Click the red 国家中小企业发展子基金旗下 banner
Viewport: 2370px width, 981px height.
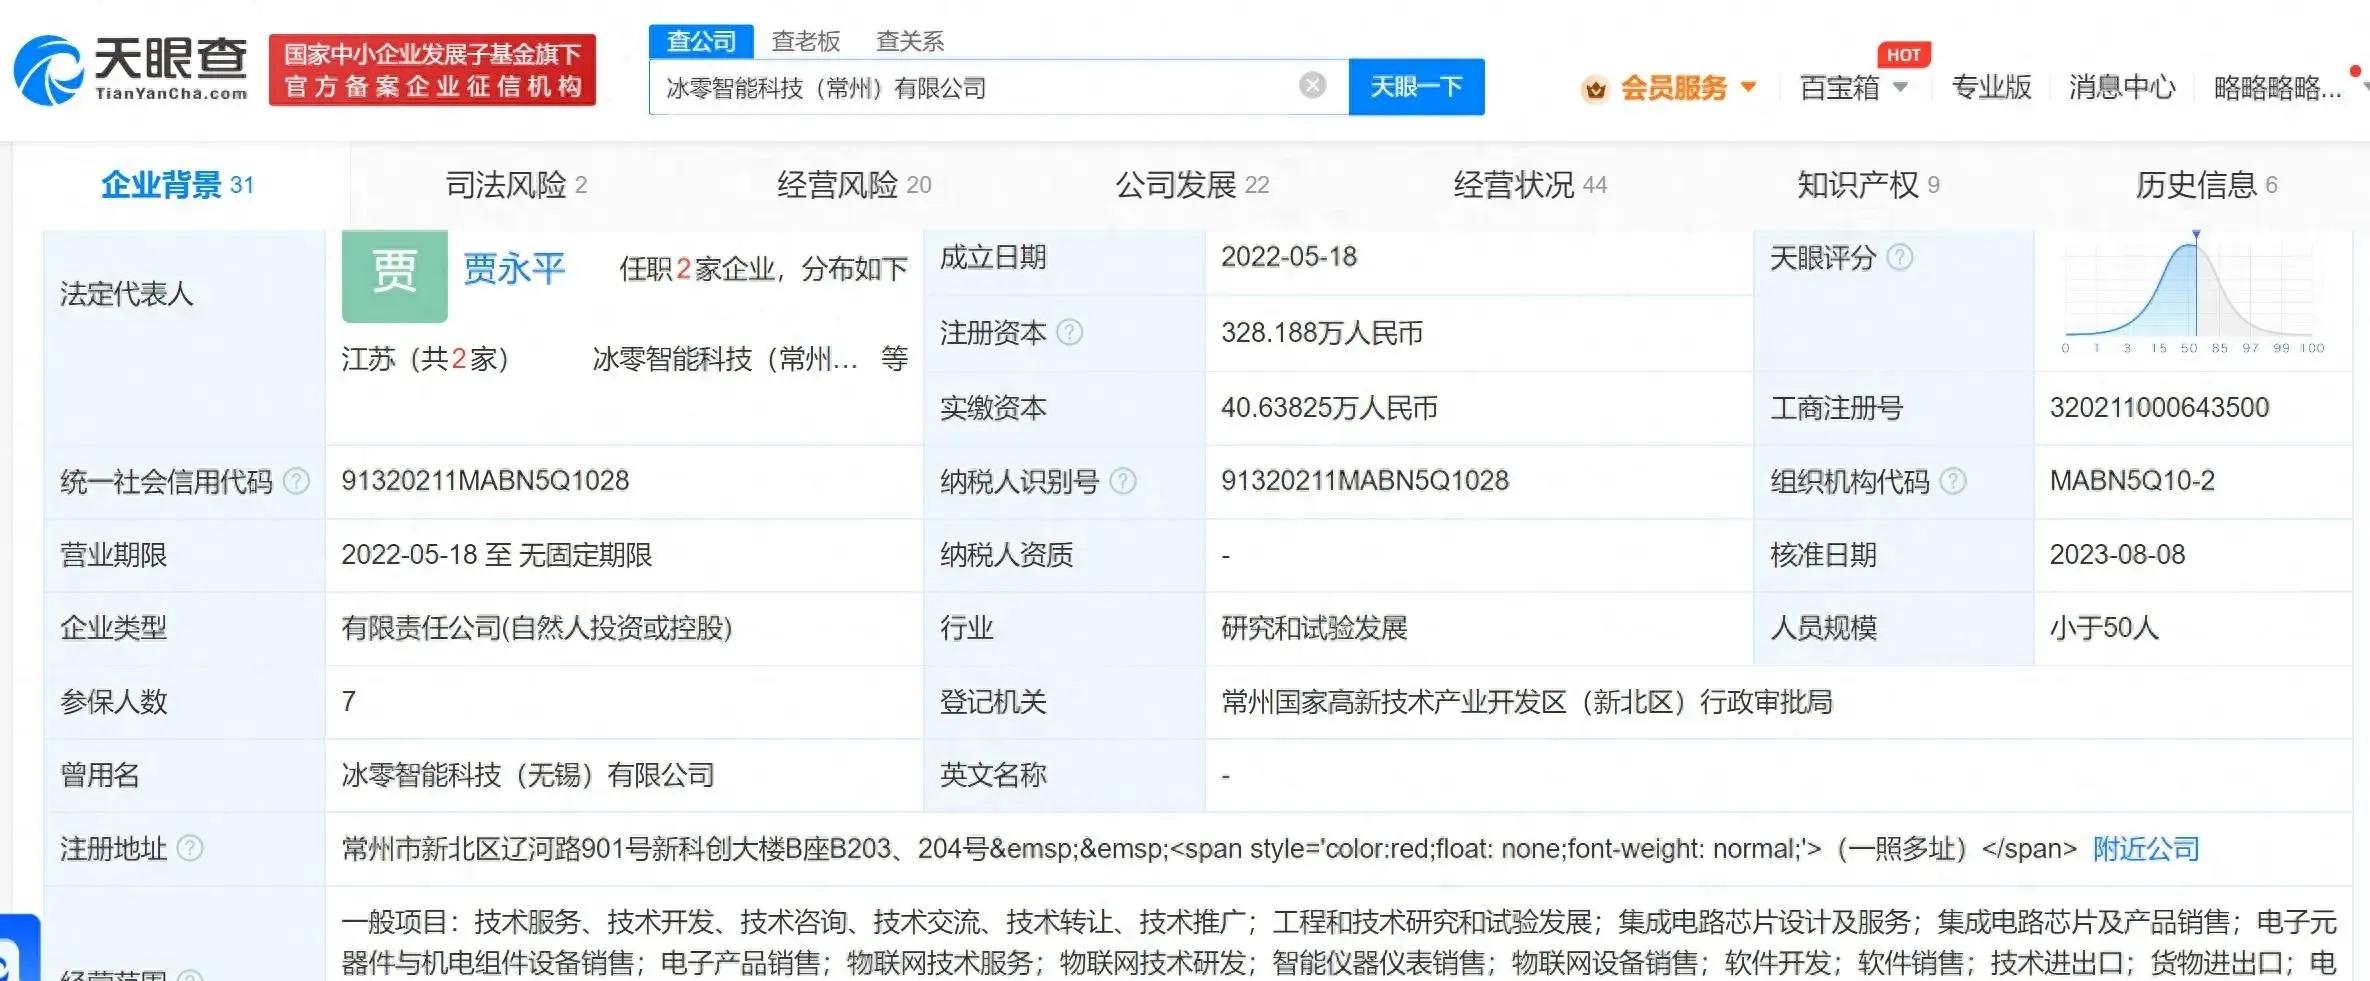(x=432, y=70)
